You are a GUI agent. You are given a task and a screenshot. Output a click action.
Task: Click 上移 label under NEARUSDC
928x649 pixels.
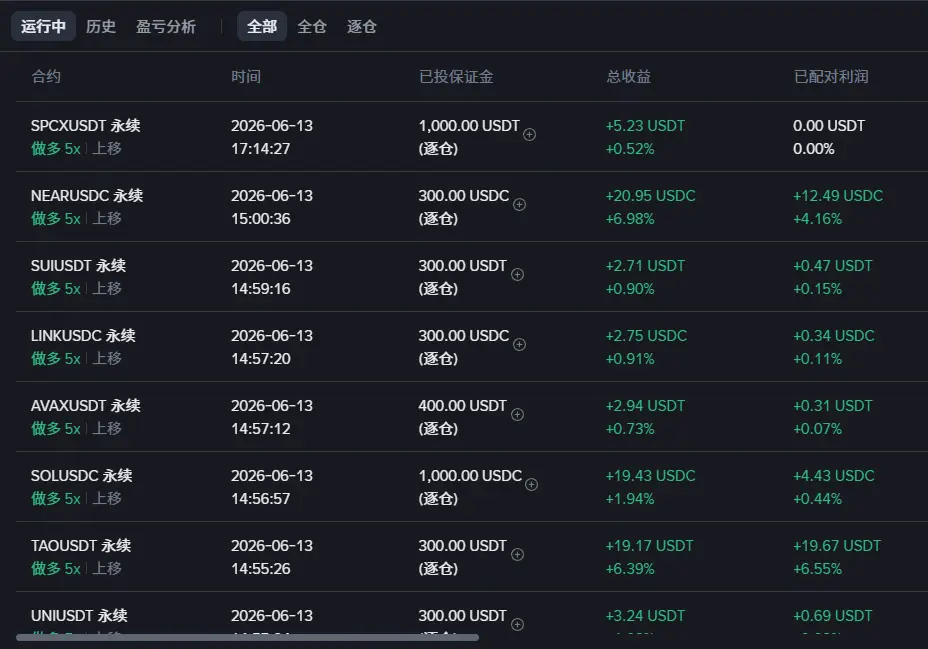tap(107, 218)
